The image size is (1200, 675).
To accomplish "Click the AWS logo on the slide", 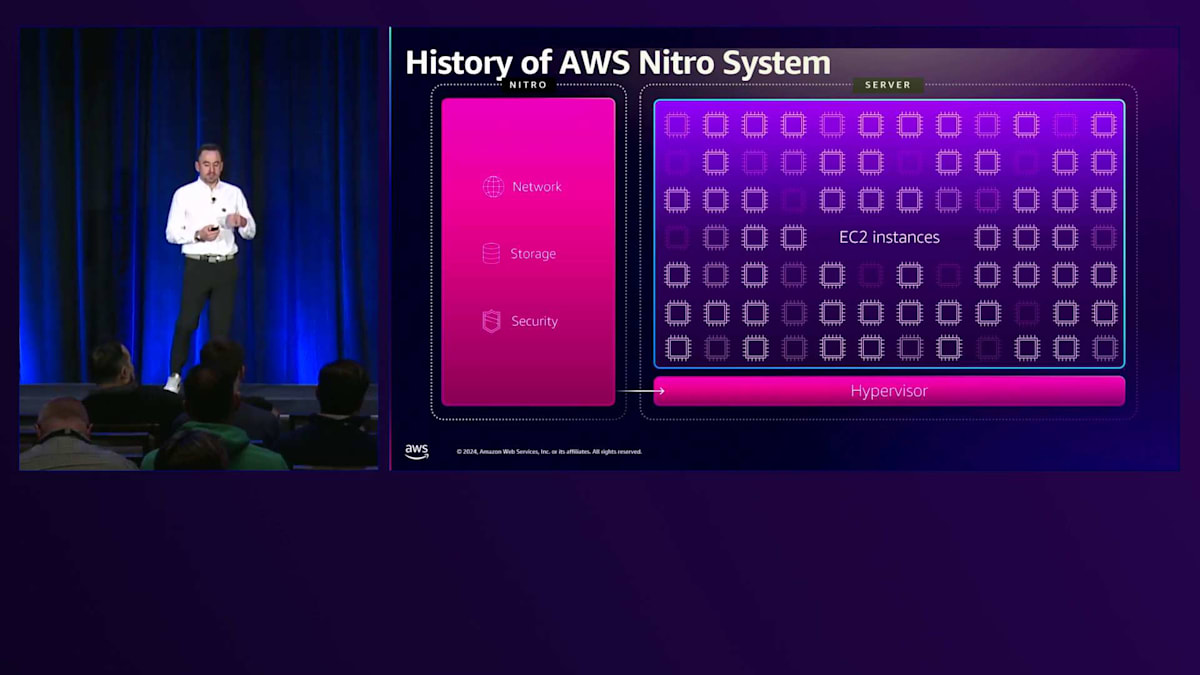I will click(417, 451).
